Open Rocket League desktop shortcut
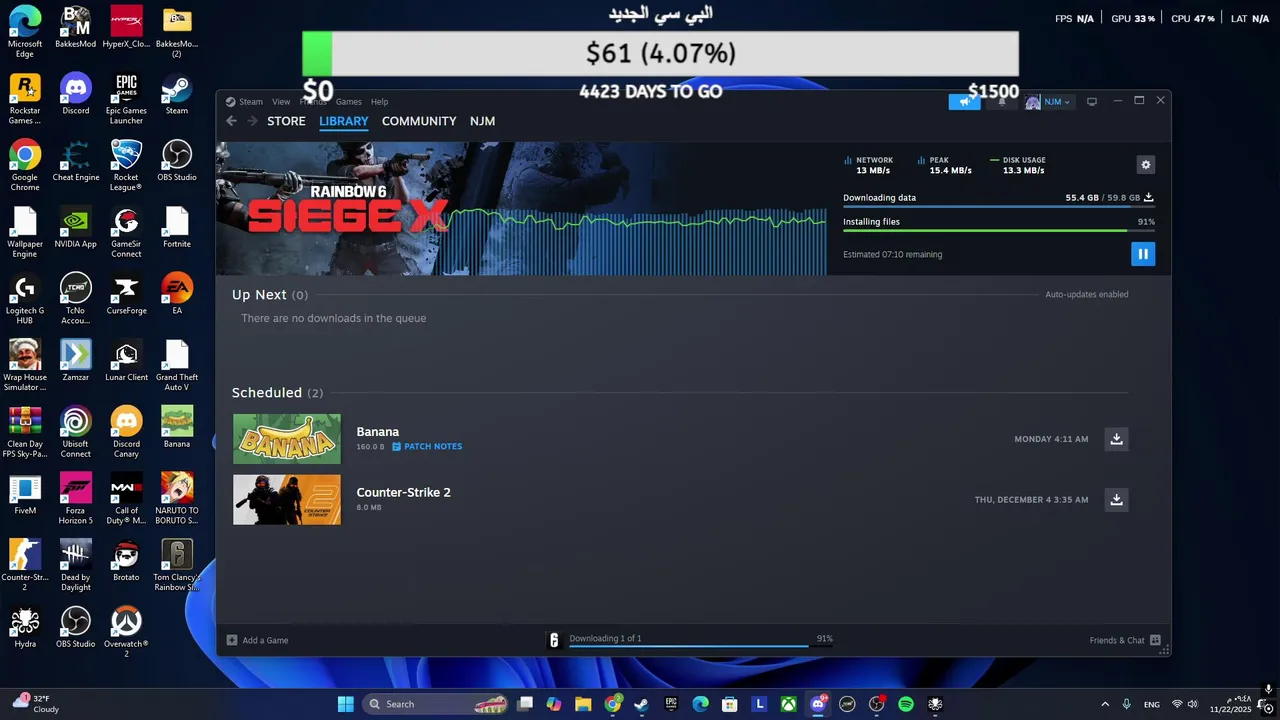The width and height of the screenshot is (1280, 720). [126, 165]
